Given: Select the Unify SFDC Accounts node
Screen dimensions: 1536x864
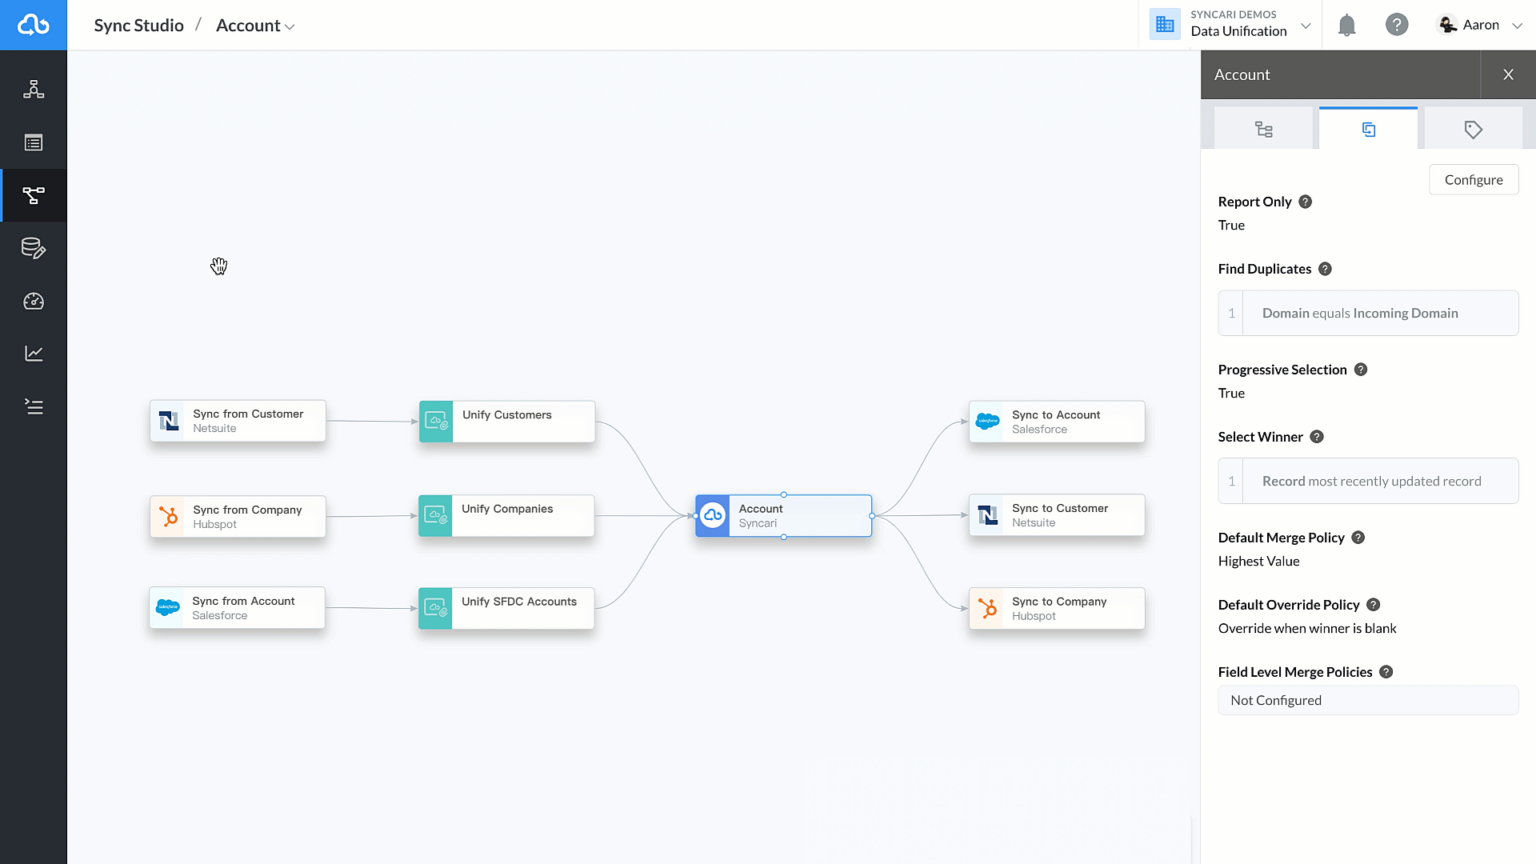Looking at the screenshot, I should [507, 608].
